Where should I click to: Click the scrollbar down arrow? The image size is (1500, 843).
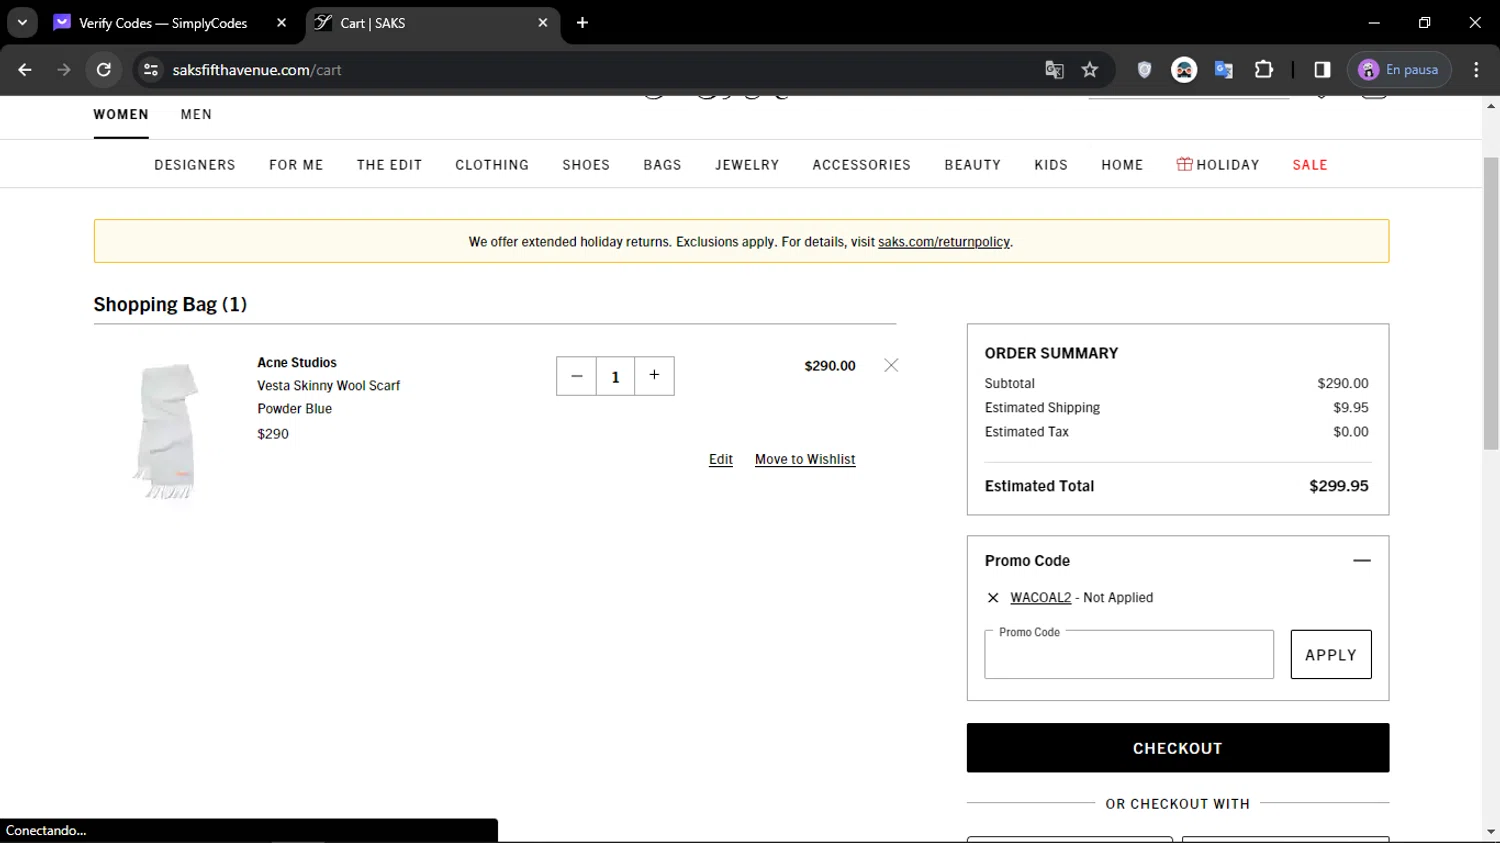[1491, 832]
